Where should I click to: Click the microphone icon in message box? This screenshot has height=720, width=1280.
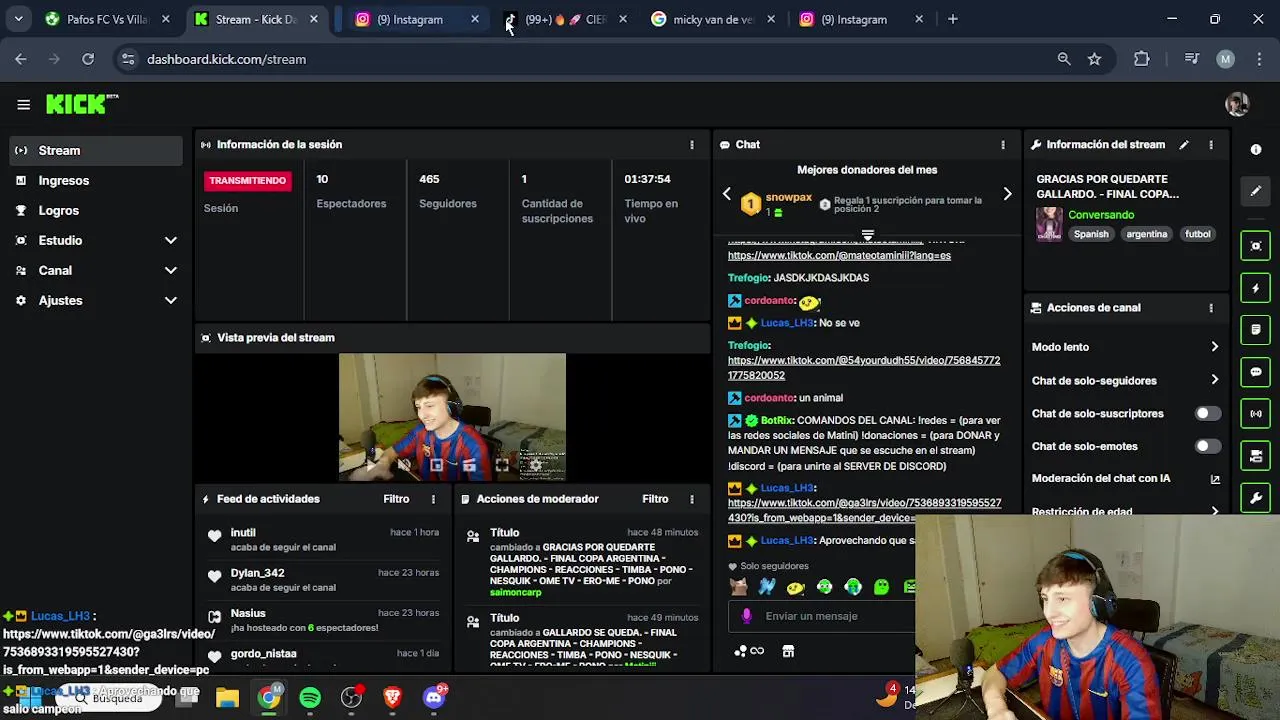click(746, 616)
